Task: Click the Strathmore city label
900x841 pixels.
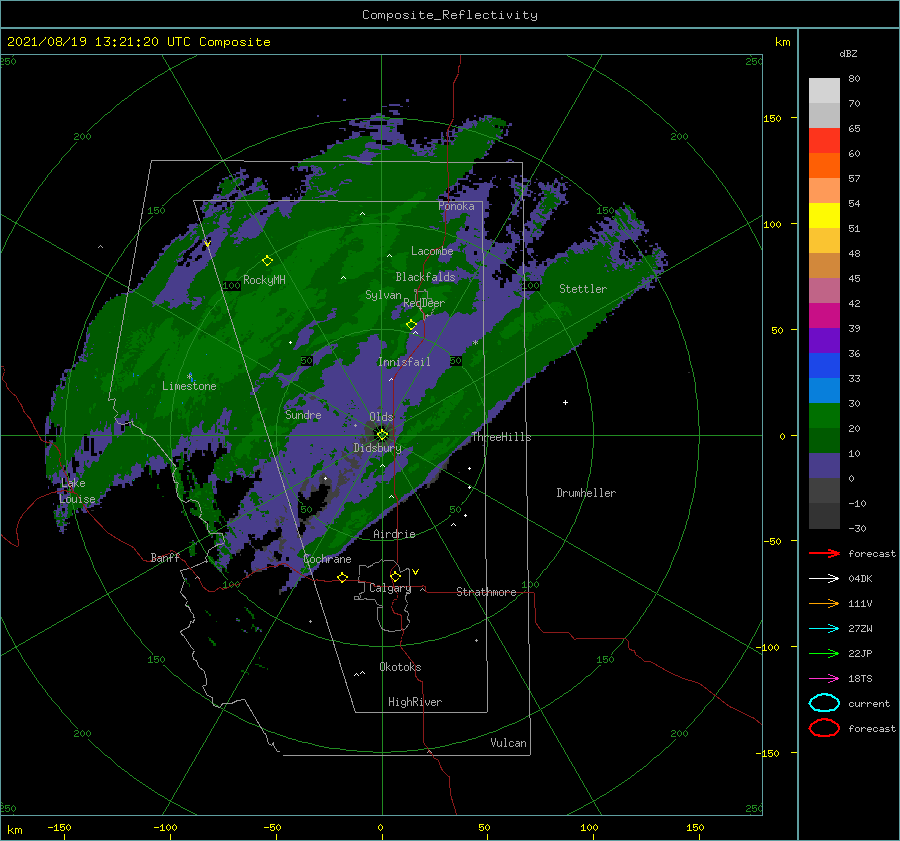Action: point(486,592)
